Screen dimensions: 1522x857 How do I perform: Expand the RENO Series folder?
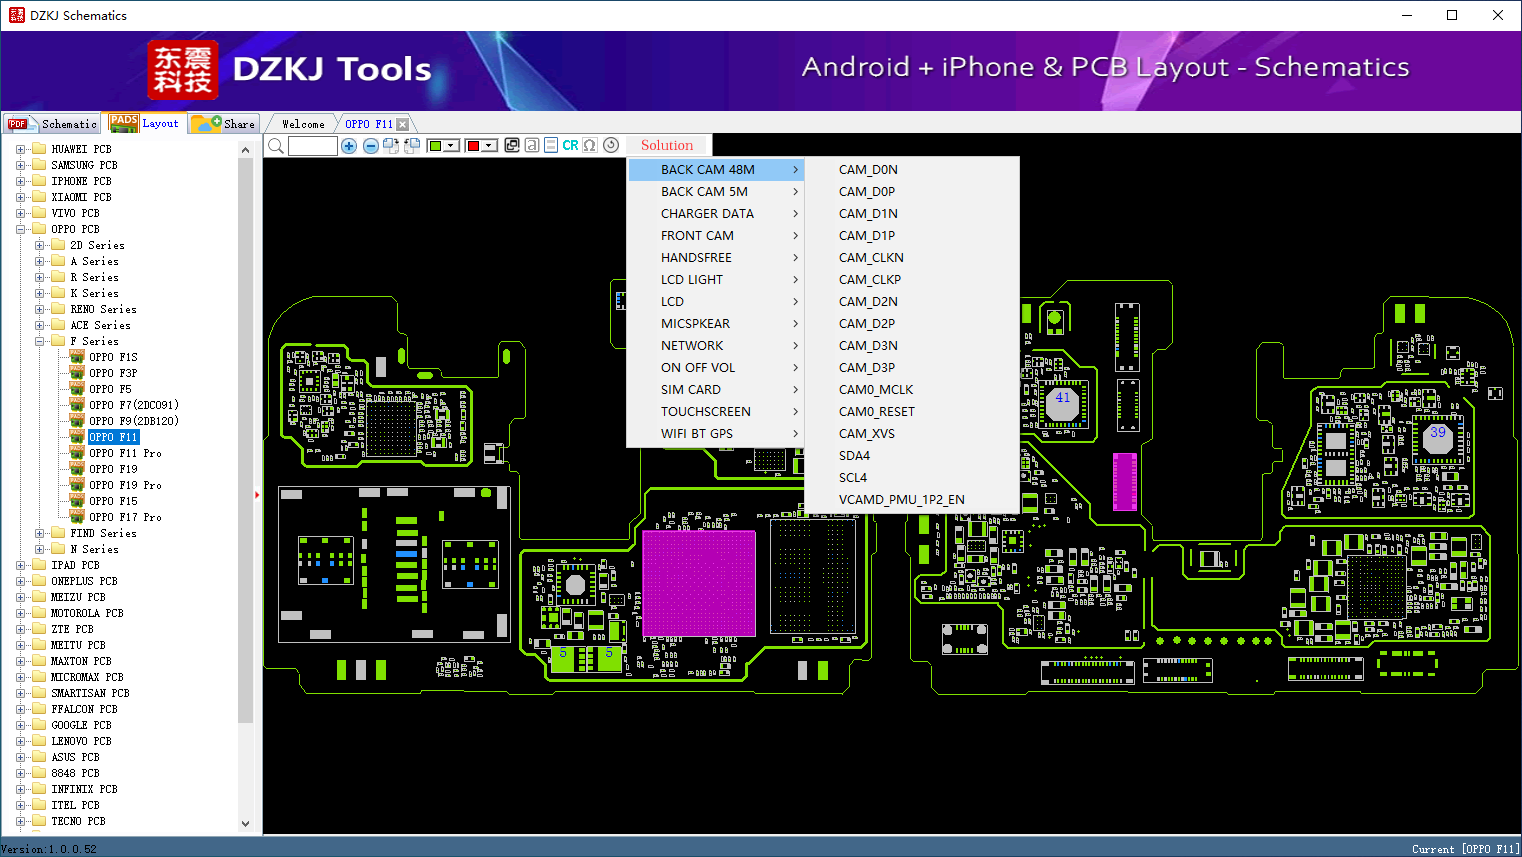[40, 309]
